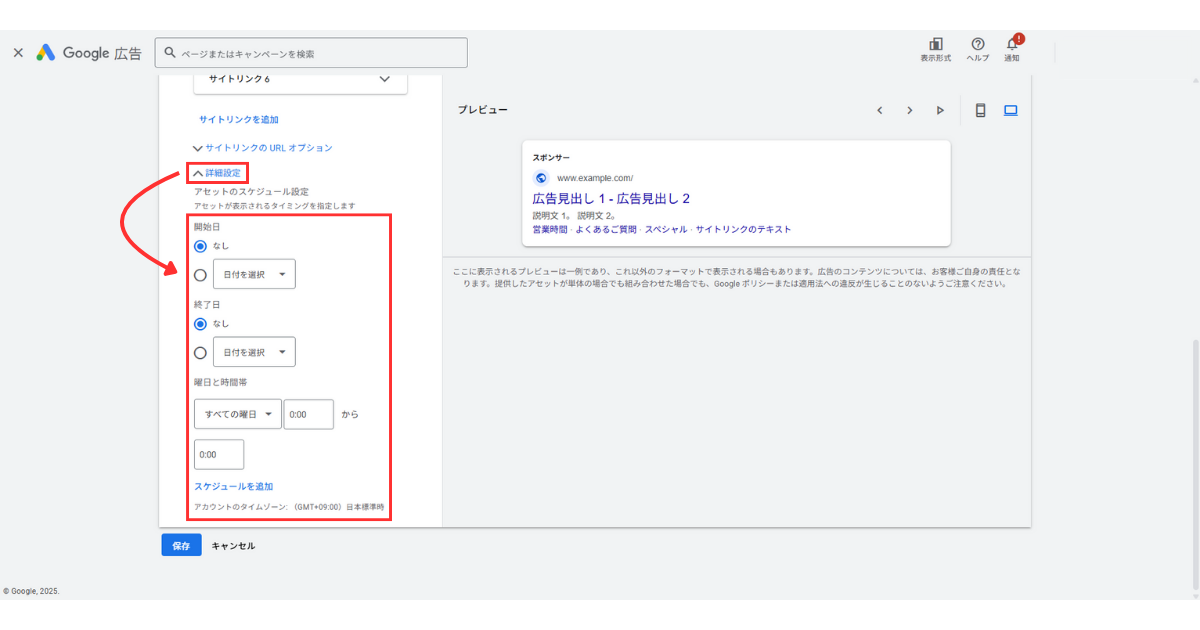Click the schedule start time field before から
1200x630 pixels.
click(309, 414)
